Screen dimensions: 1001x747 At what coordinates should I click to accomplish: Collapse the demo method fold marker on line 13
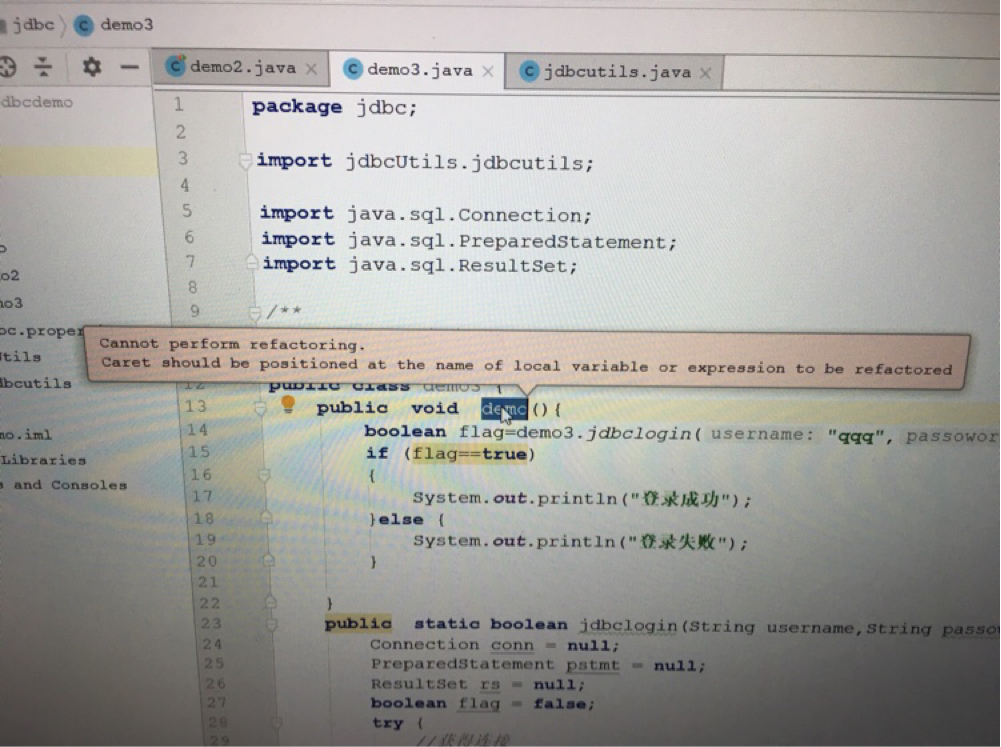[260, 407]
